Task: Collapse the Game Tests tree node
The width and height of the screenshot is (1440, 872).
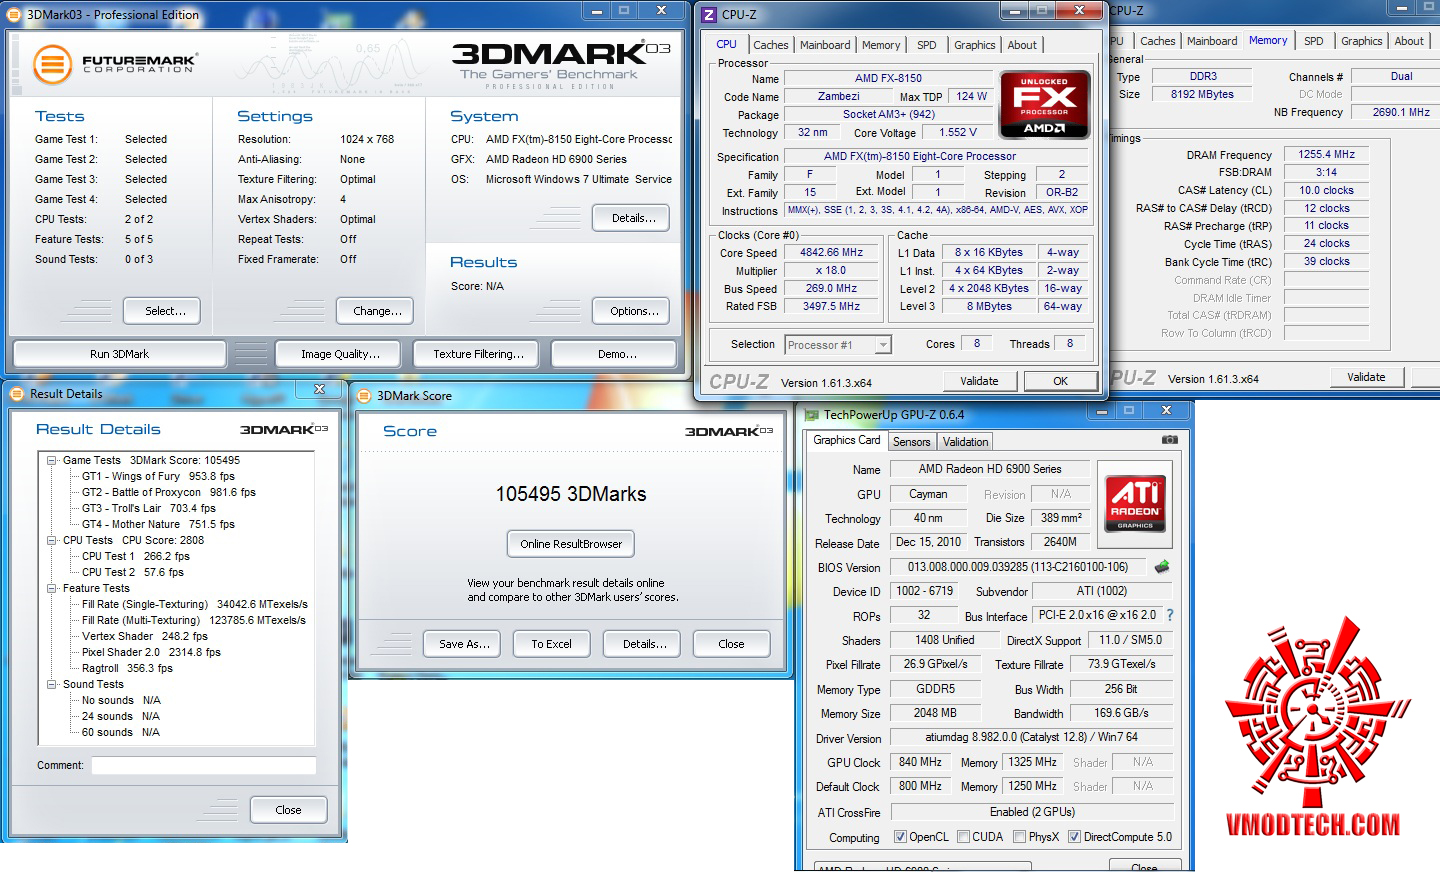Action: coord(52,460)
